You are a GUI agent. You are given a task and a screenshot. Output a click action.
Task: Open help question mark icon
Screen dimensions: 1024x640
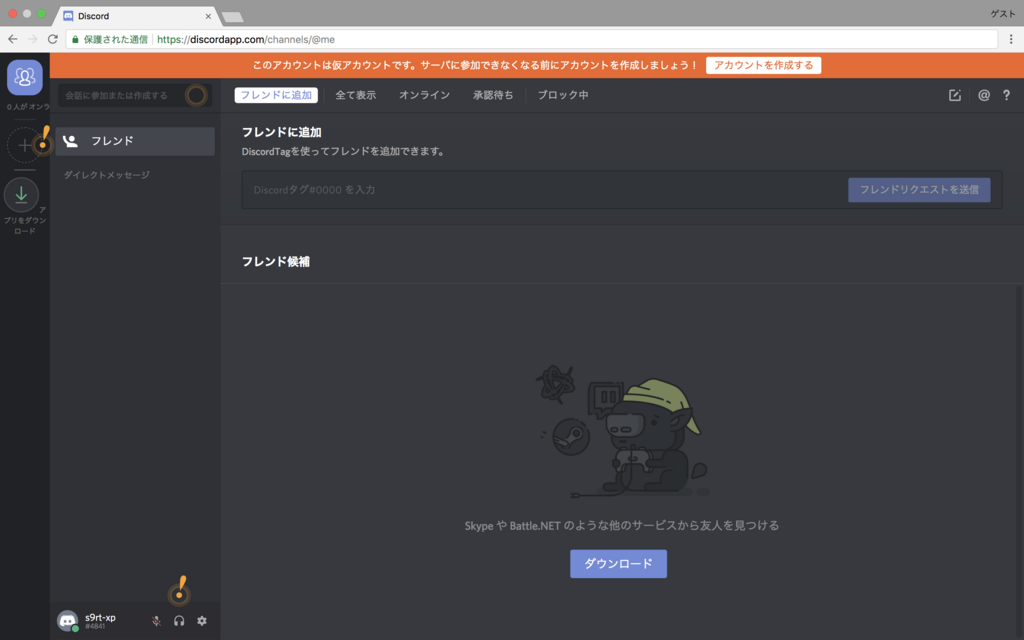click(x=1006, y=95)
